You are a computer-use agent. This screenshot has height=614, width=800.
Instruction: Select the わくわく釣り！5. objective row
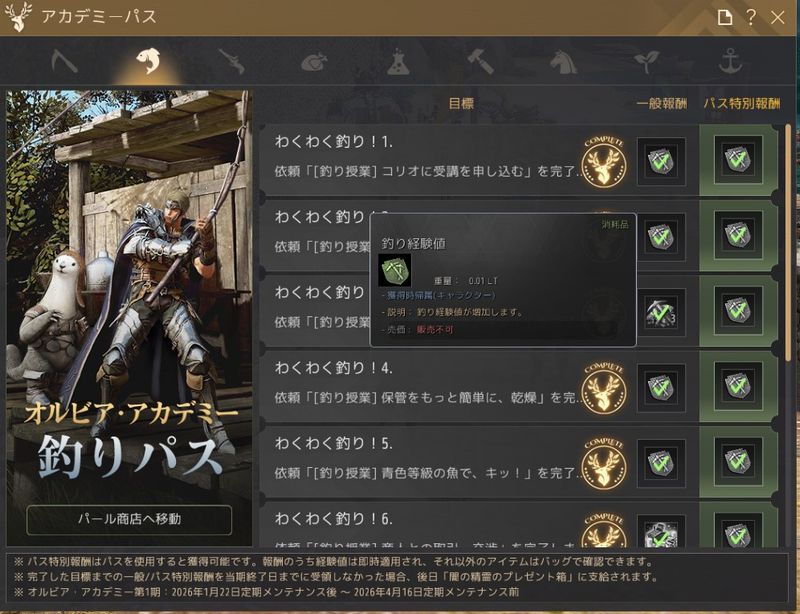click(479, 462)
